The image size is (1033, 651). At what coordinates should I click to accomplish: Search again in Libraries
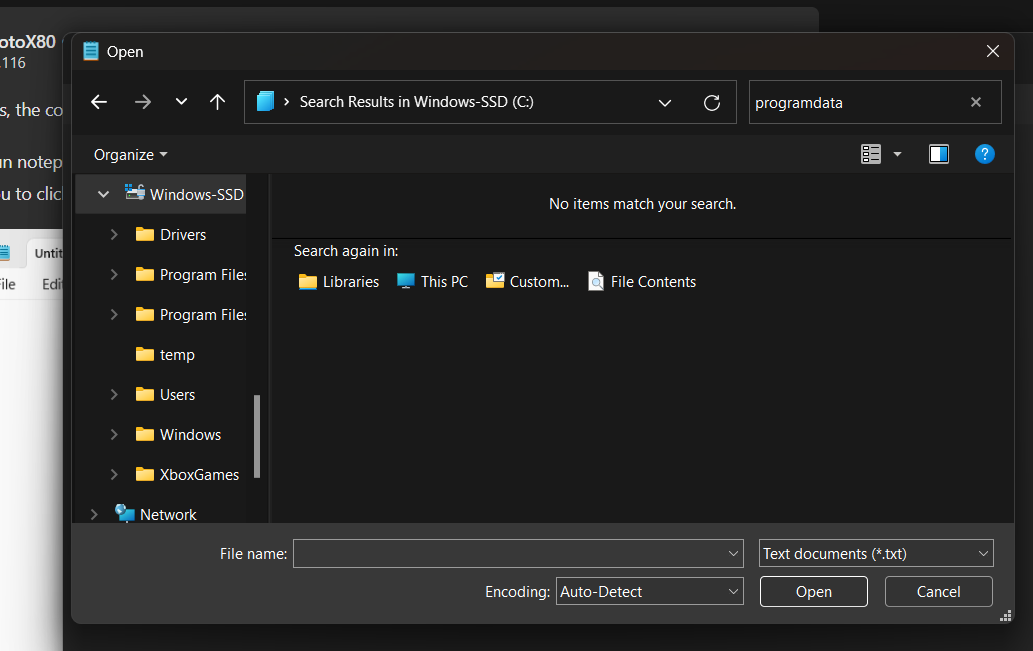pyautogui.click(x=339, y=282)
